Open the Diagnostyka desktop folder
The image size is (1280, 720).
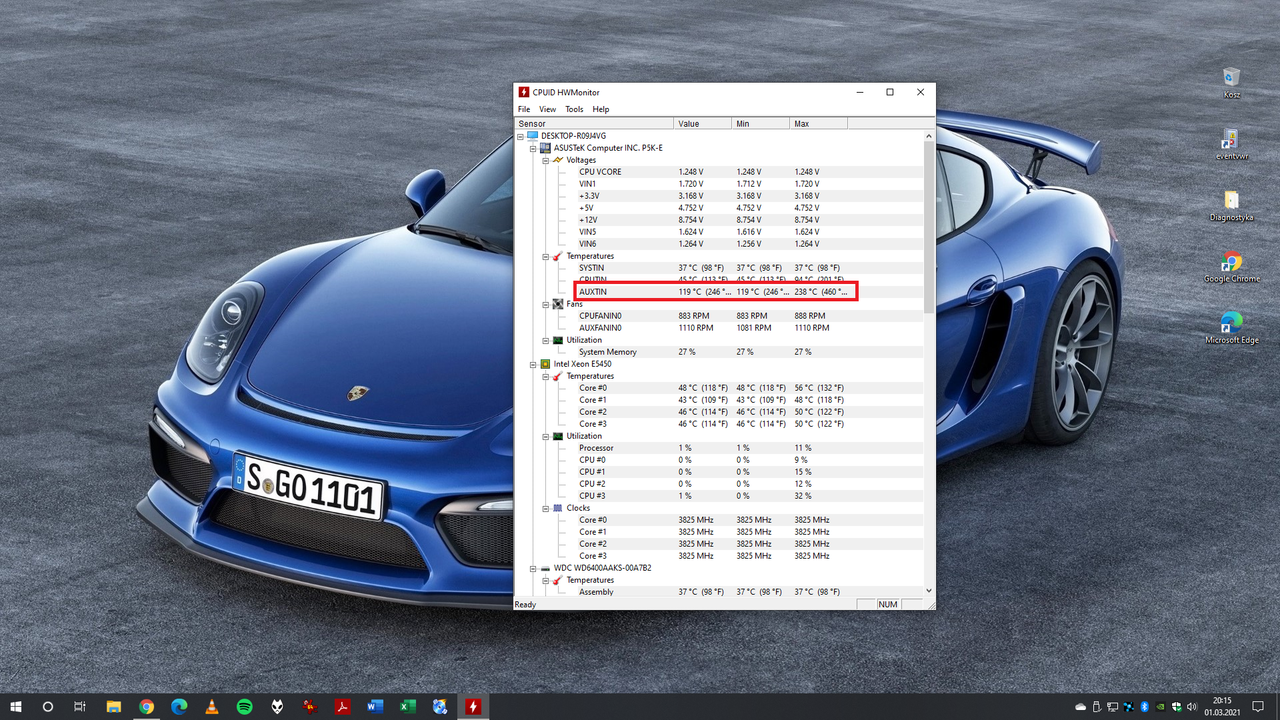1231,205
